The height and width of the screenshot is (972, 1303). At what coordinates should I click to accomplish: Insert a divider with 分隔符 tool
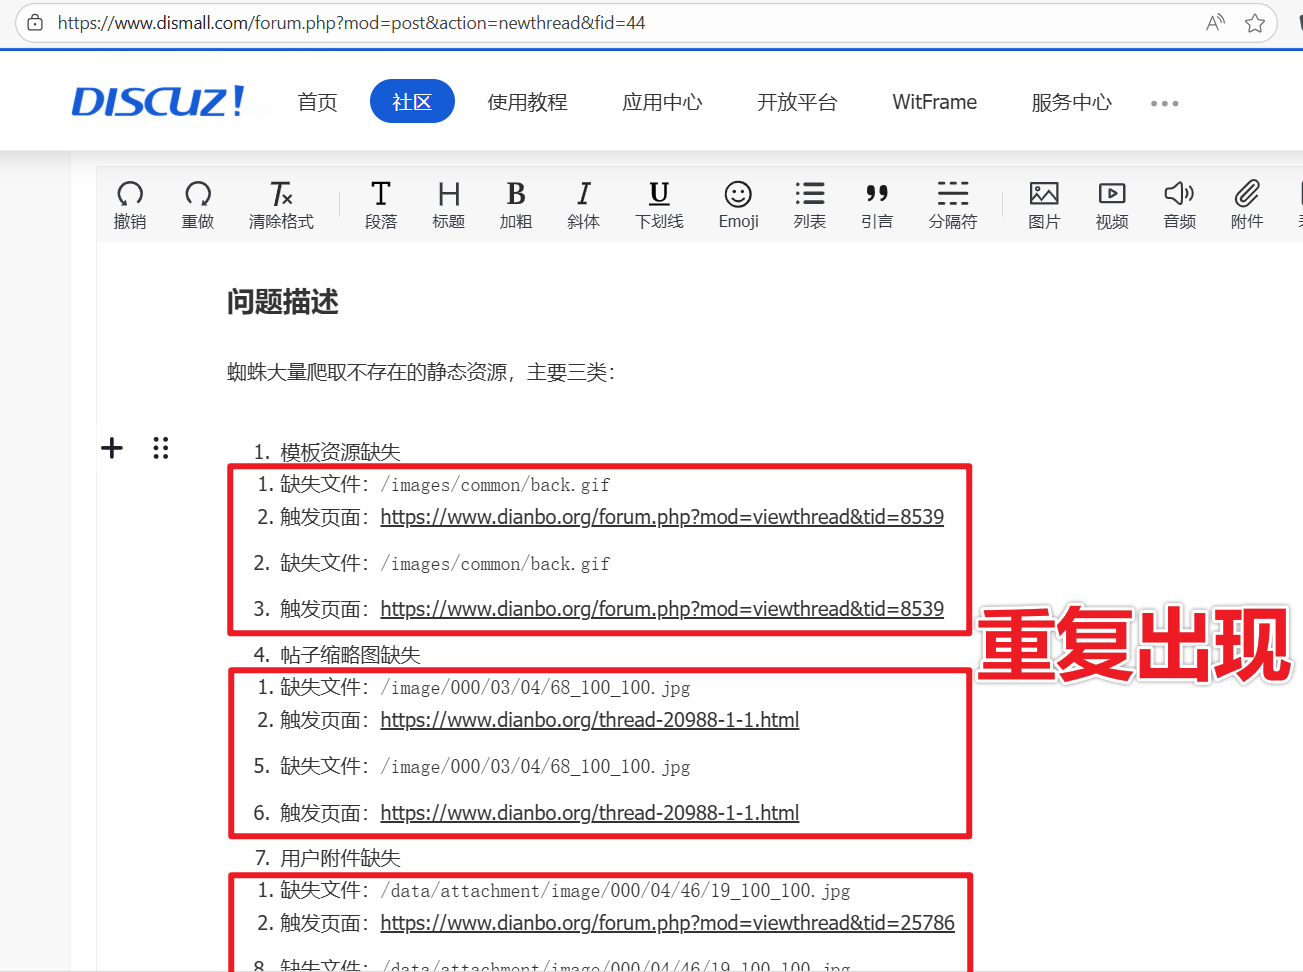coord(952,204)
